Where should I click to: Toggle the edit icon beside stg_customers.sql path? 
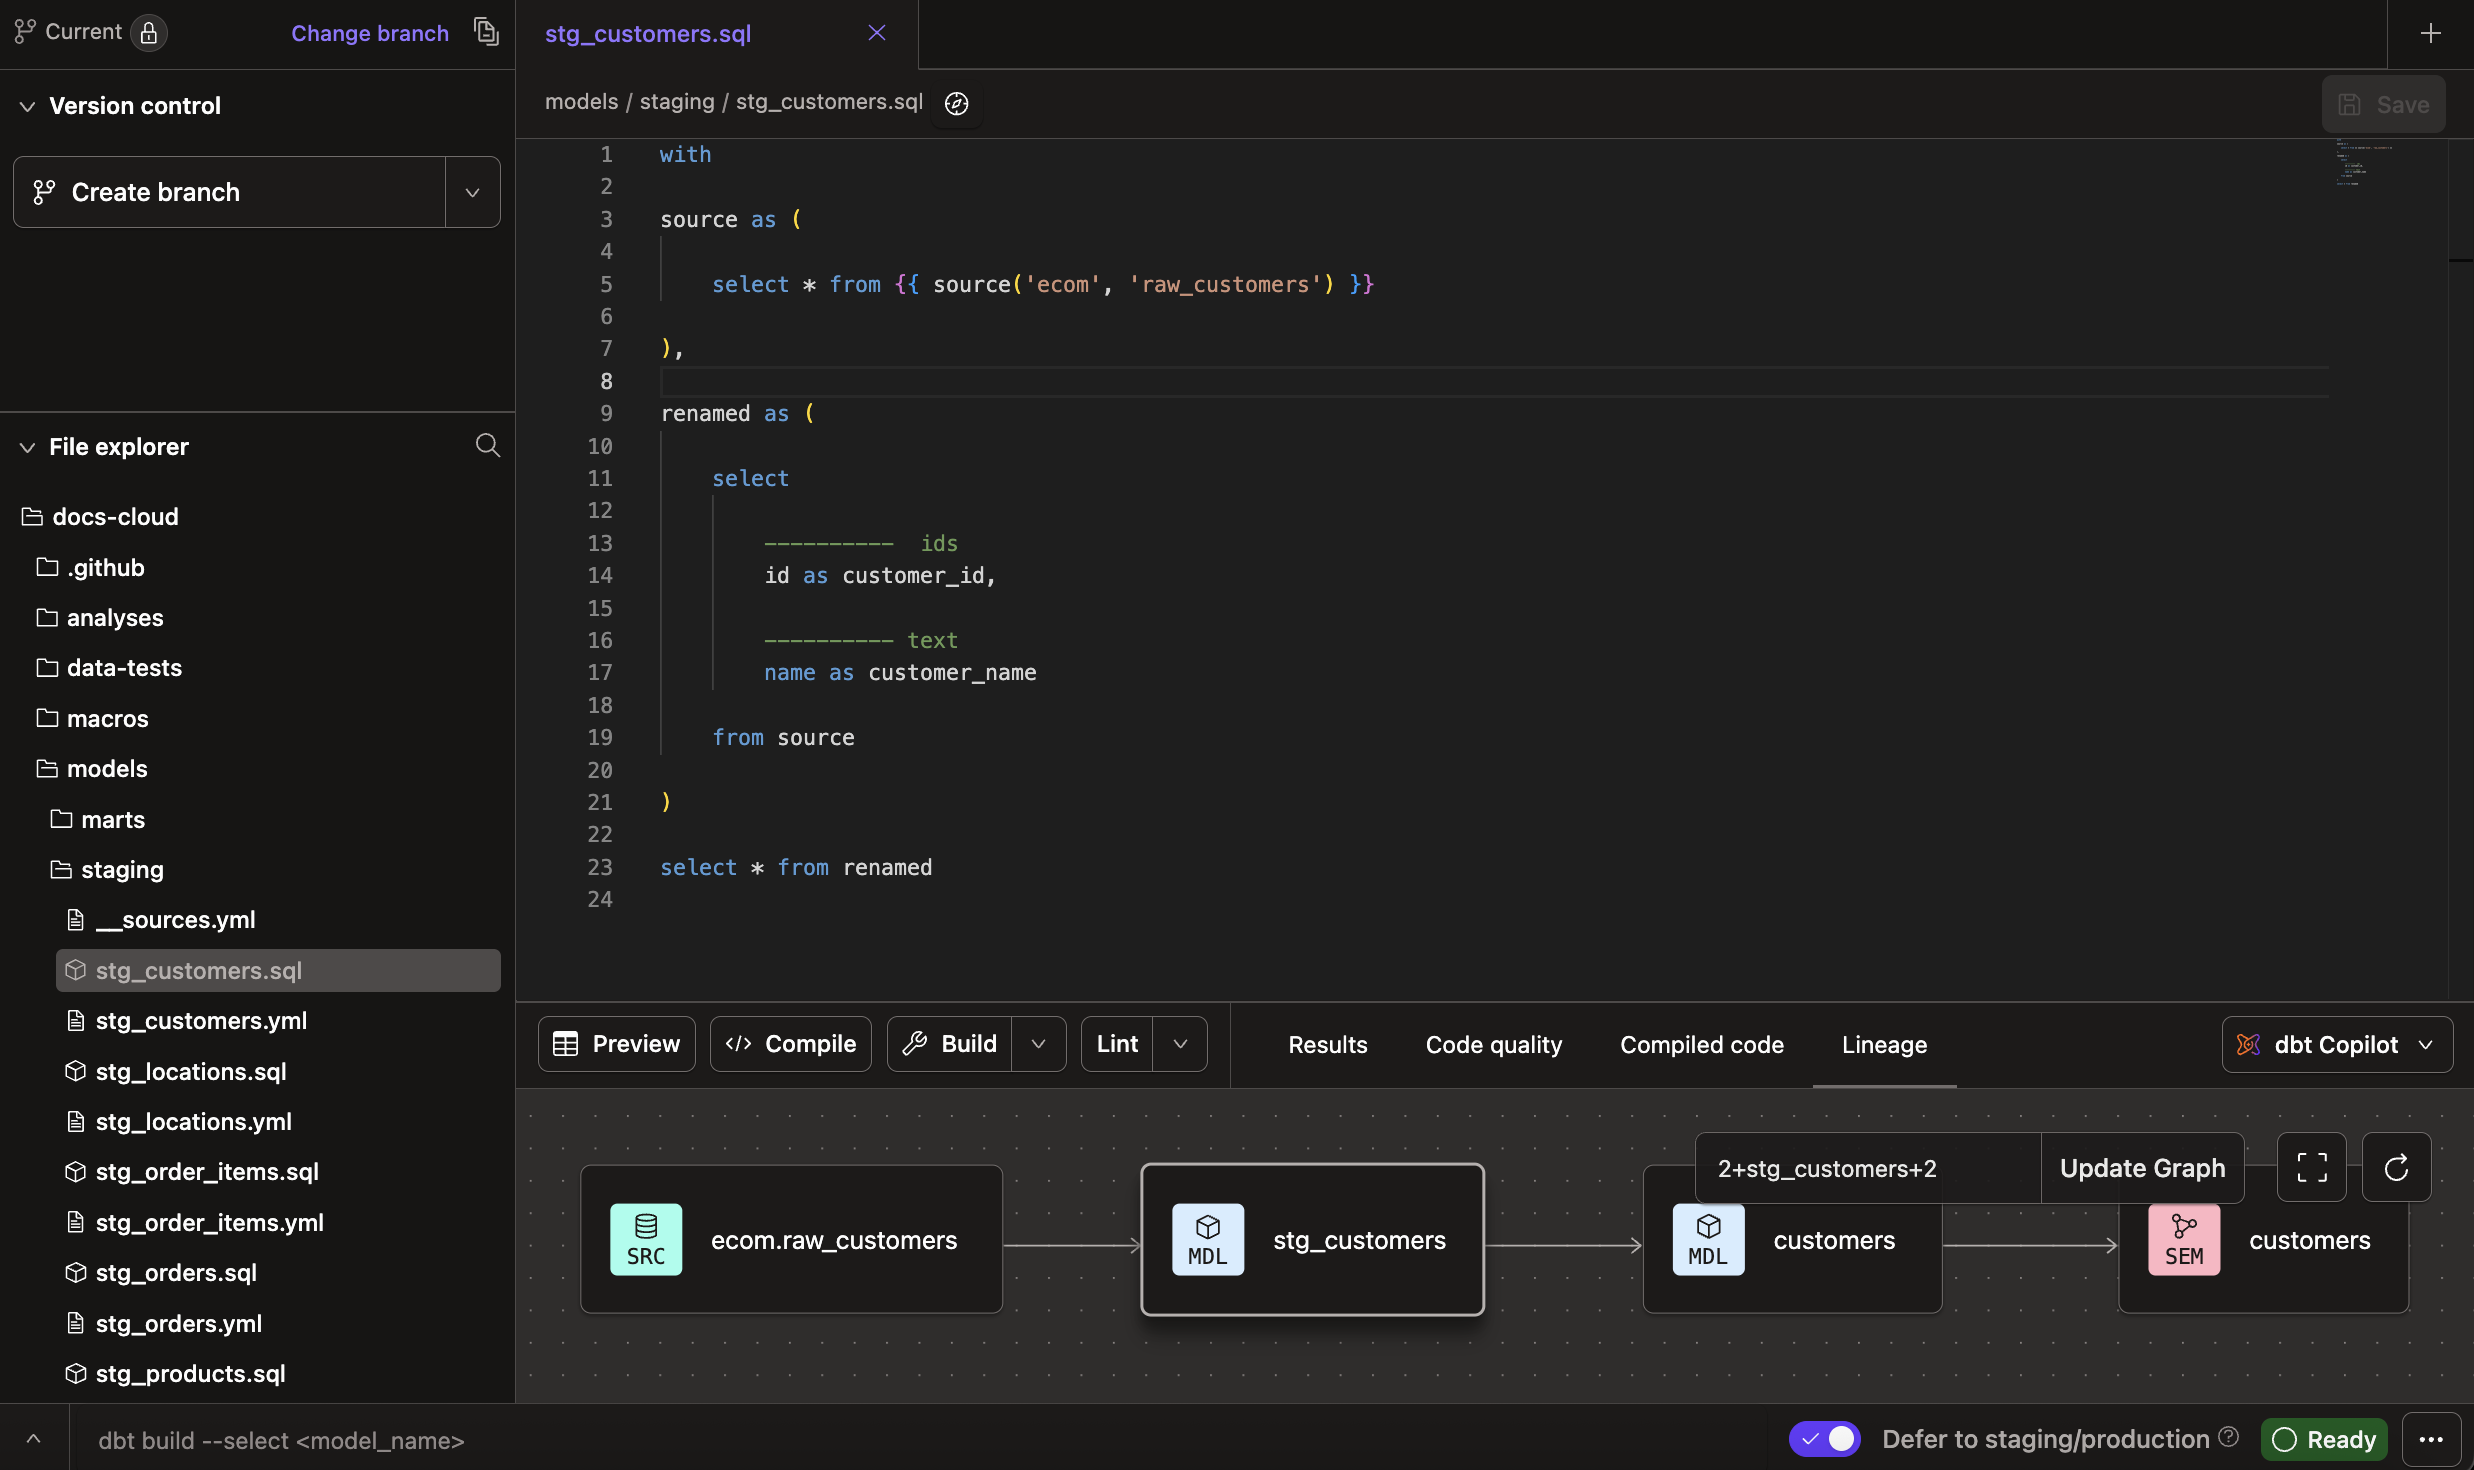pyautogui.click(x=955, y=102)
